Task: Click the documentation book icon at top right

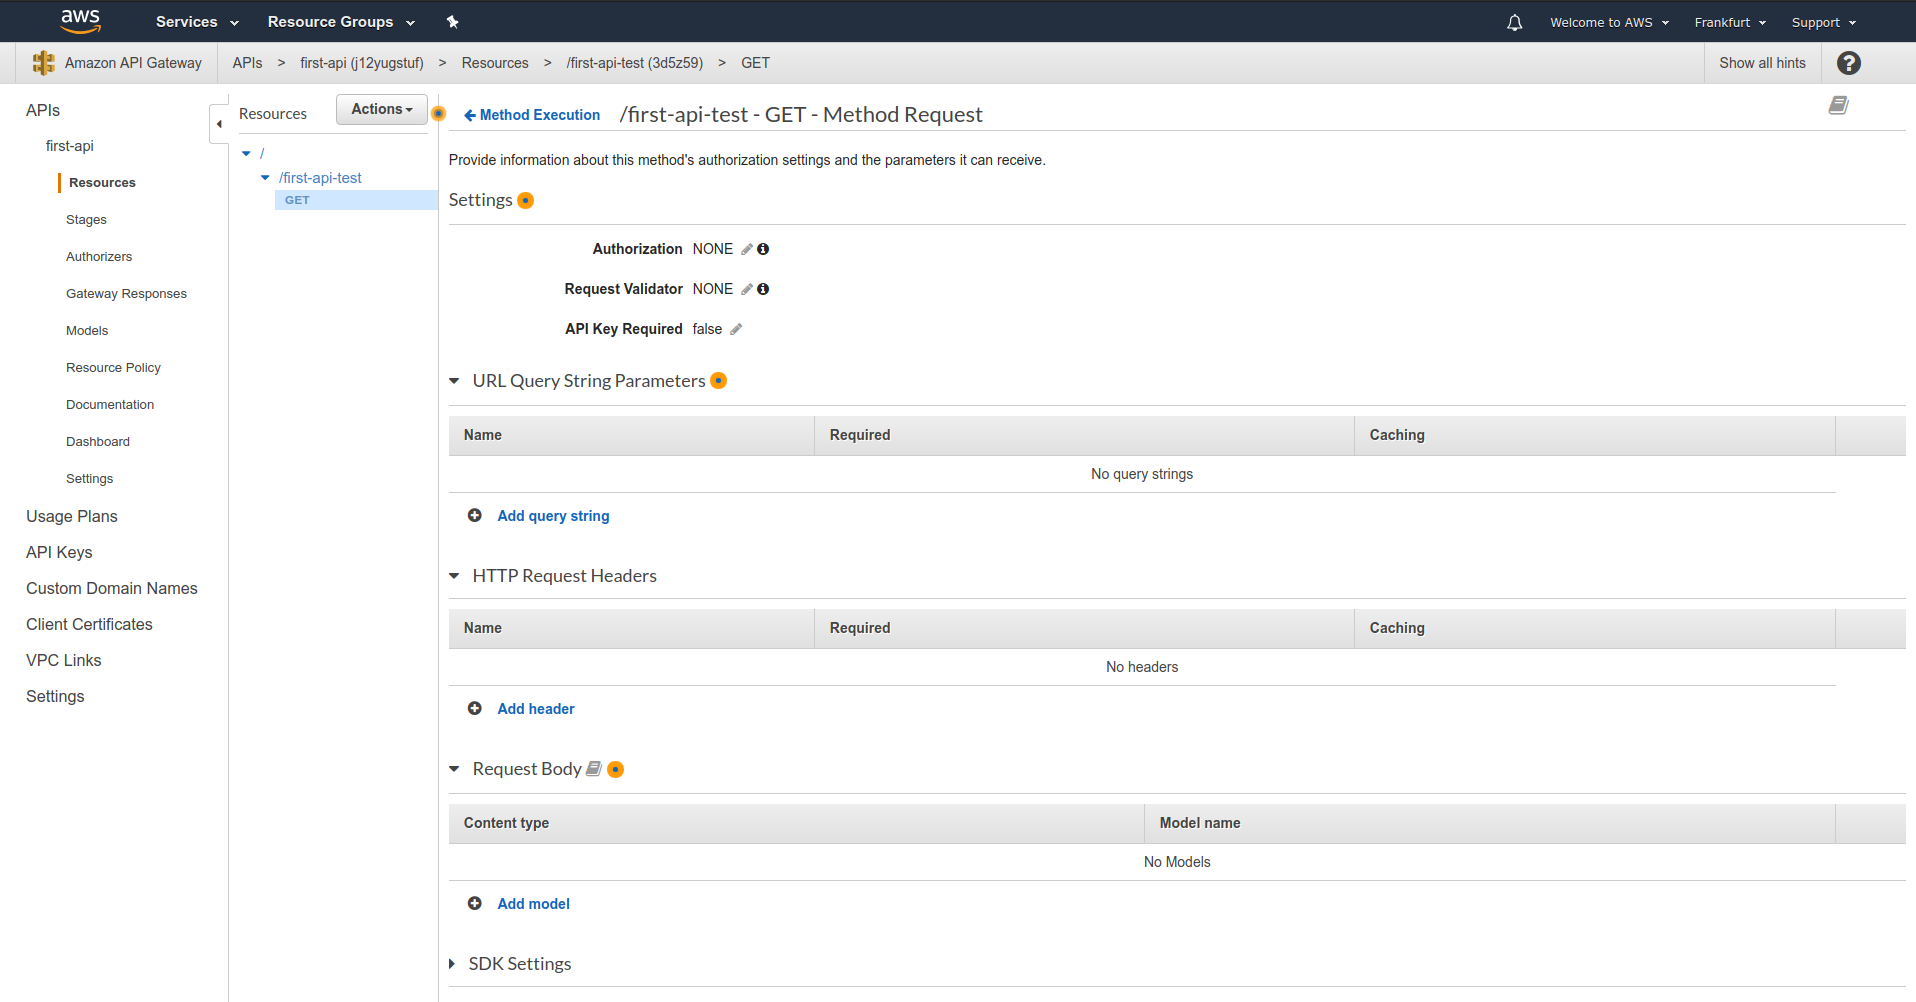Action: click(1838, 105)
